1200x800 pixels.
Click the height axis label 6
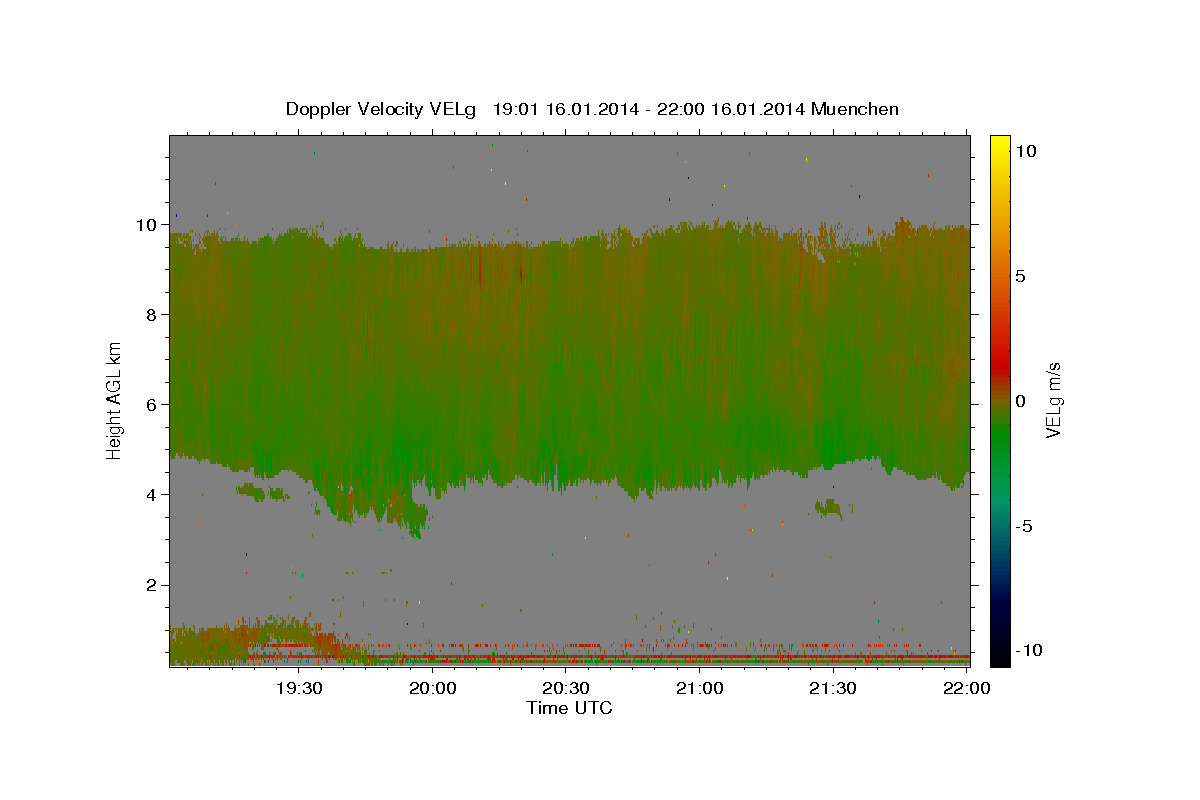(150, 404)
